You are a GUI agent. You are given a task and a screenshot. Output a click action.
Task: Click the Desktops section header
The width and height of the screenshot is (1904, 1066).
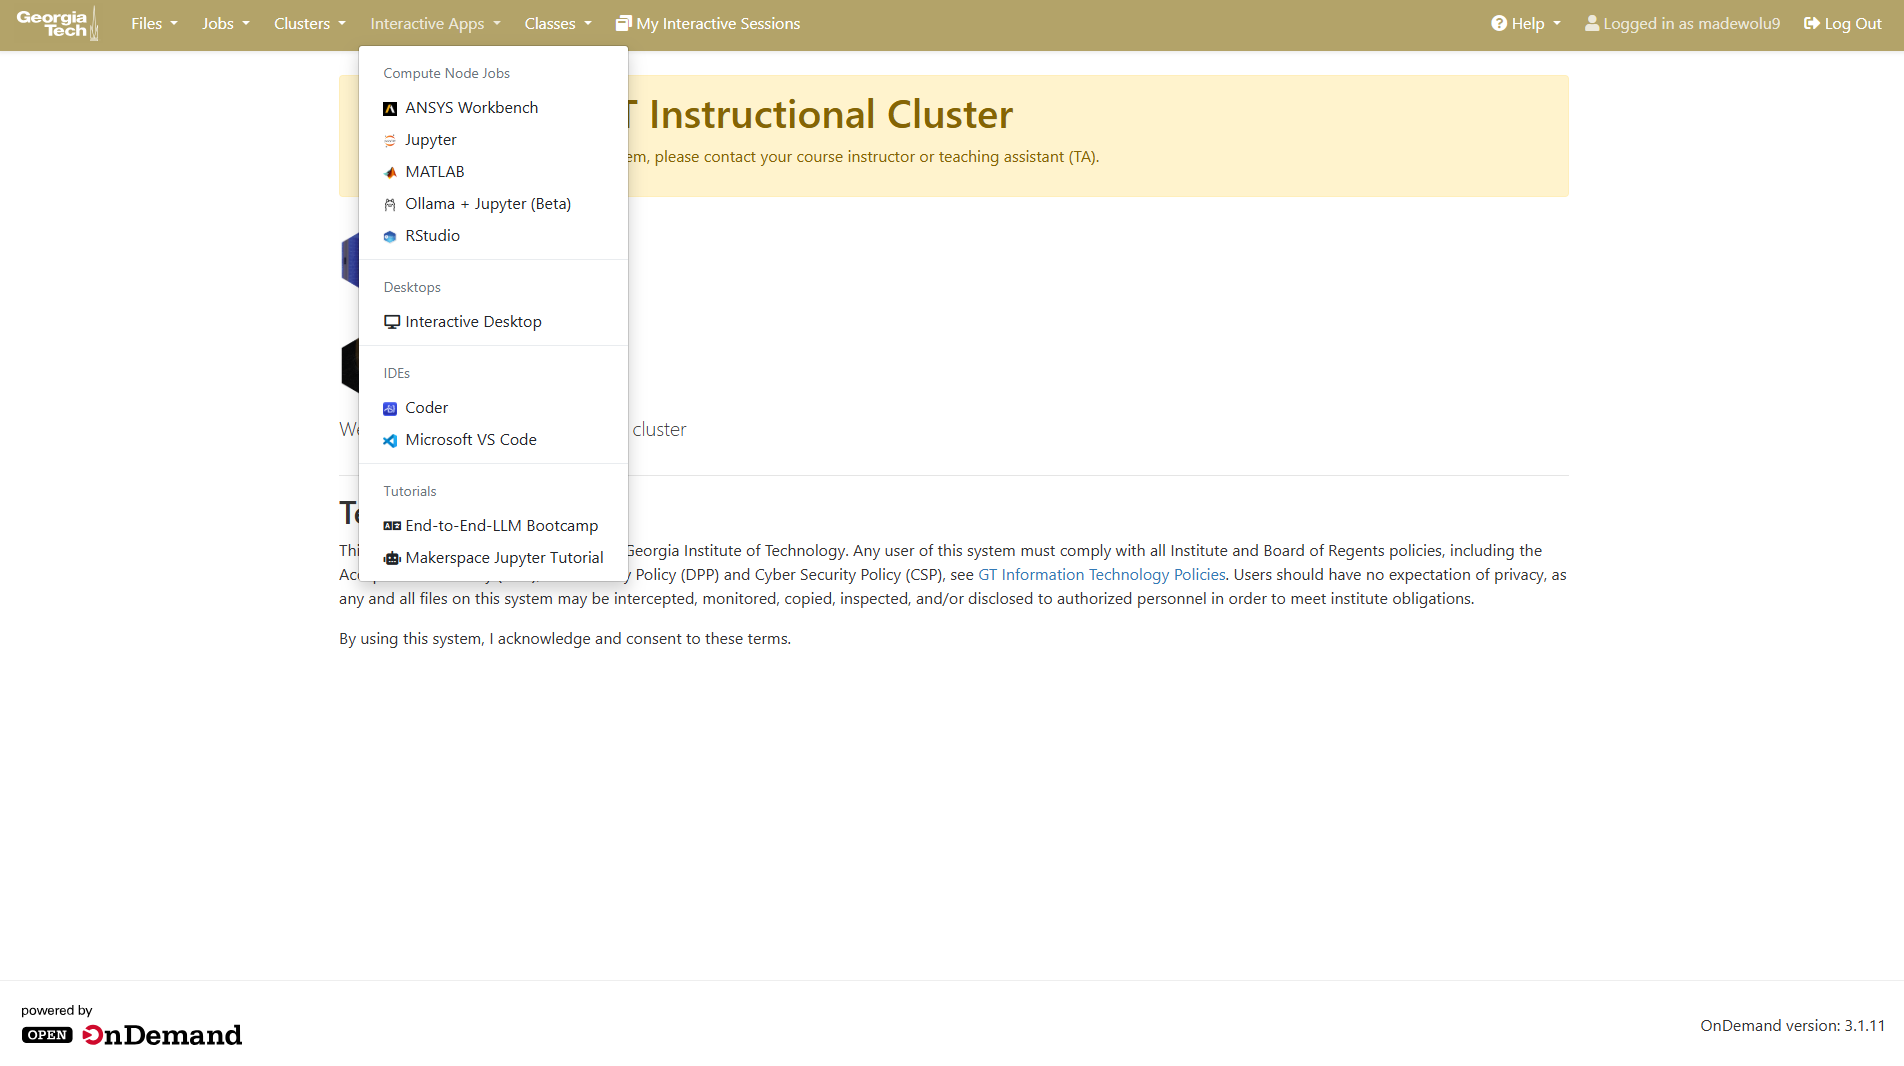pos(412,288)
